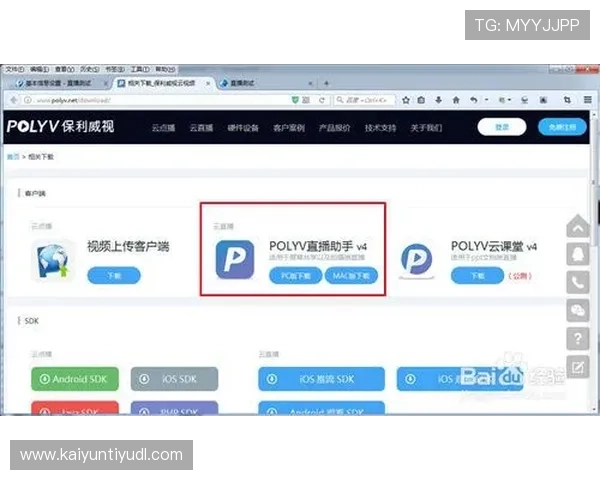Open 云点播 in site navigation
This screenshot has height=480, width=600.
click(163, 127)
